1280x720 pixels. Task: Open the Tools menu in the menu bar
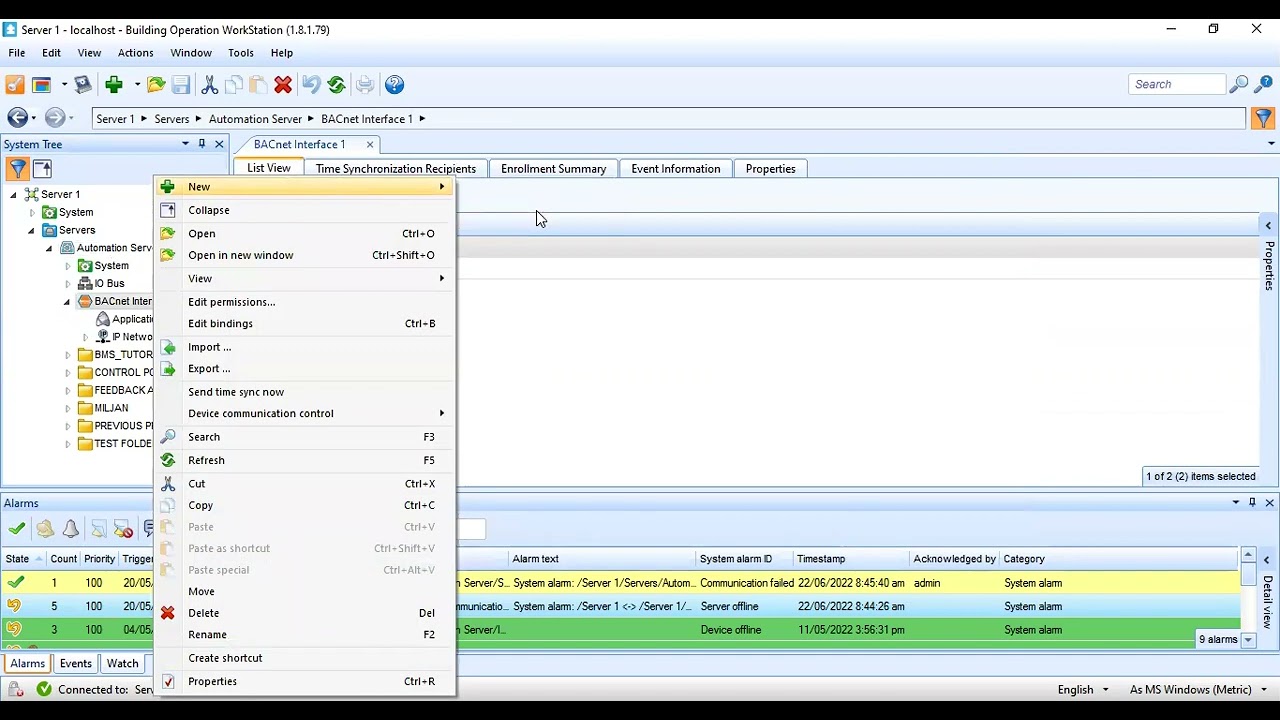coord(240,53)
